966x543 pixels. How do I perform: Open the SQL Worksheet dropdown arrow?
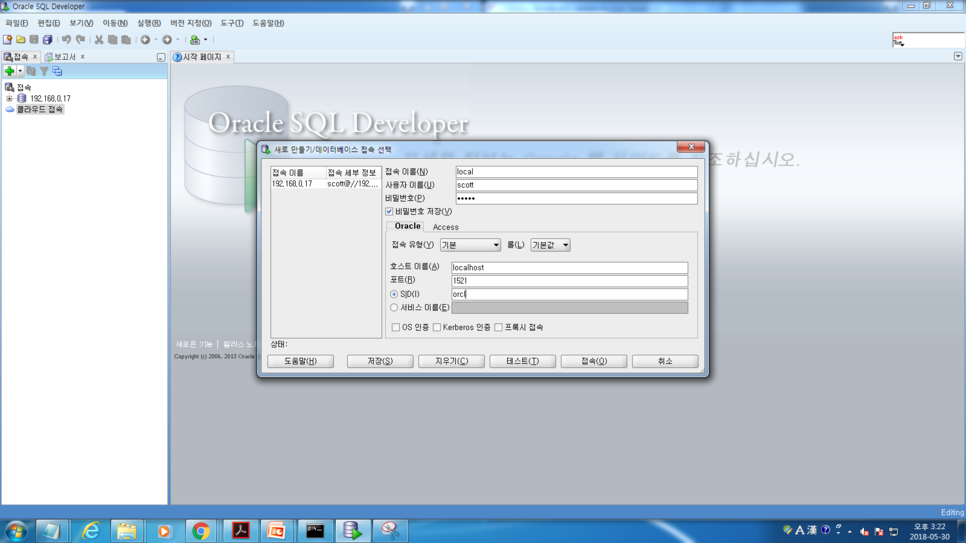click(x=206, y=39)
